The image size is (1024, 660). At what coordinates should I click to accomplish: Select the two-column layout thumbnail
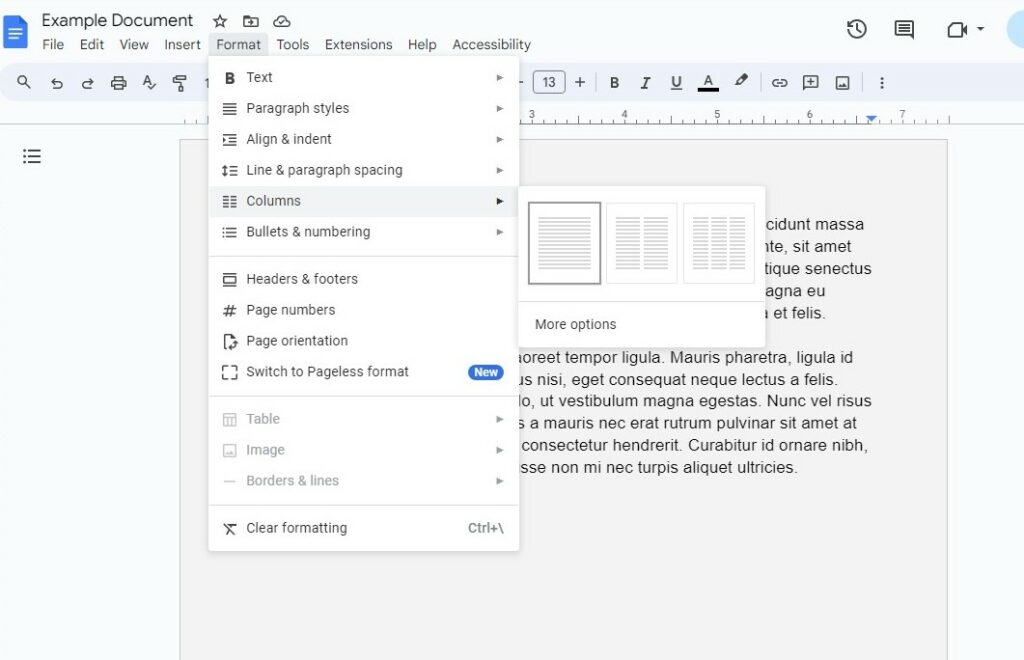641,243
